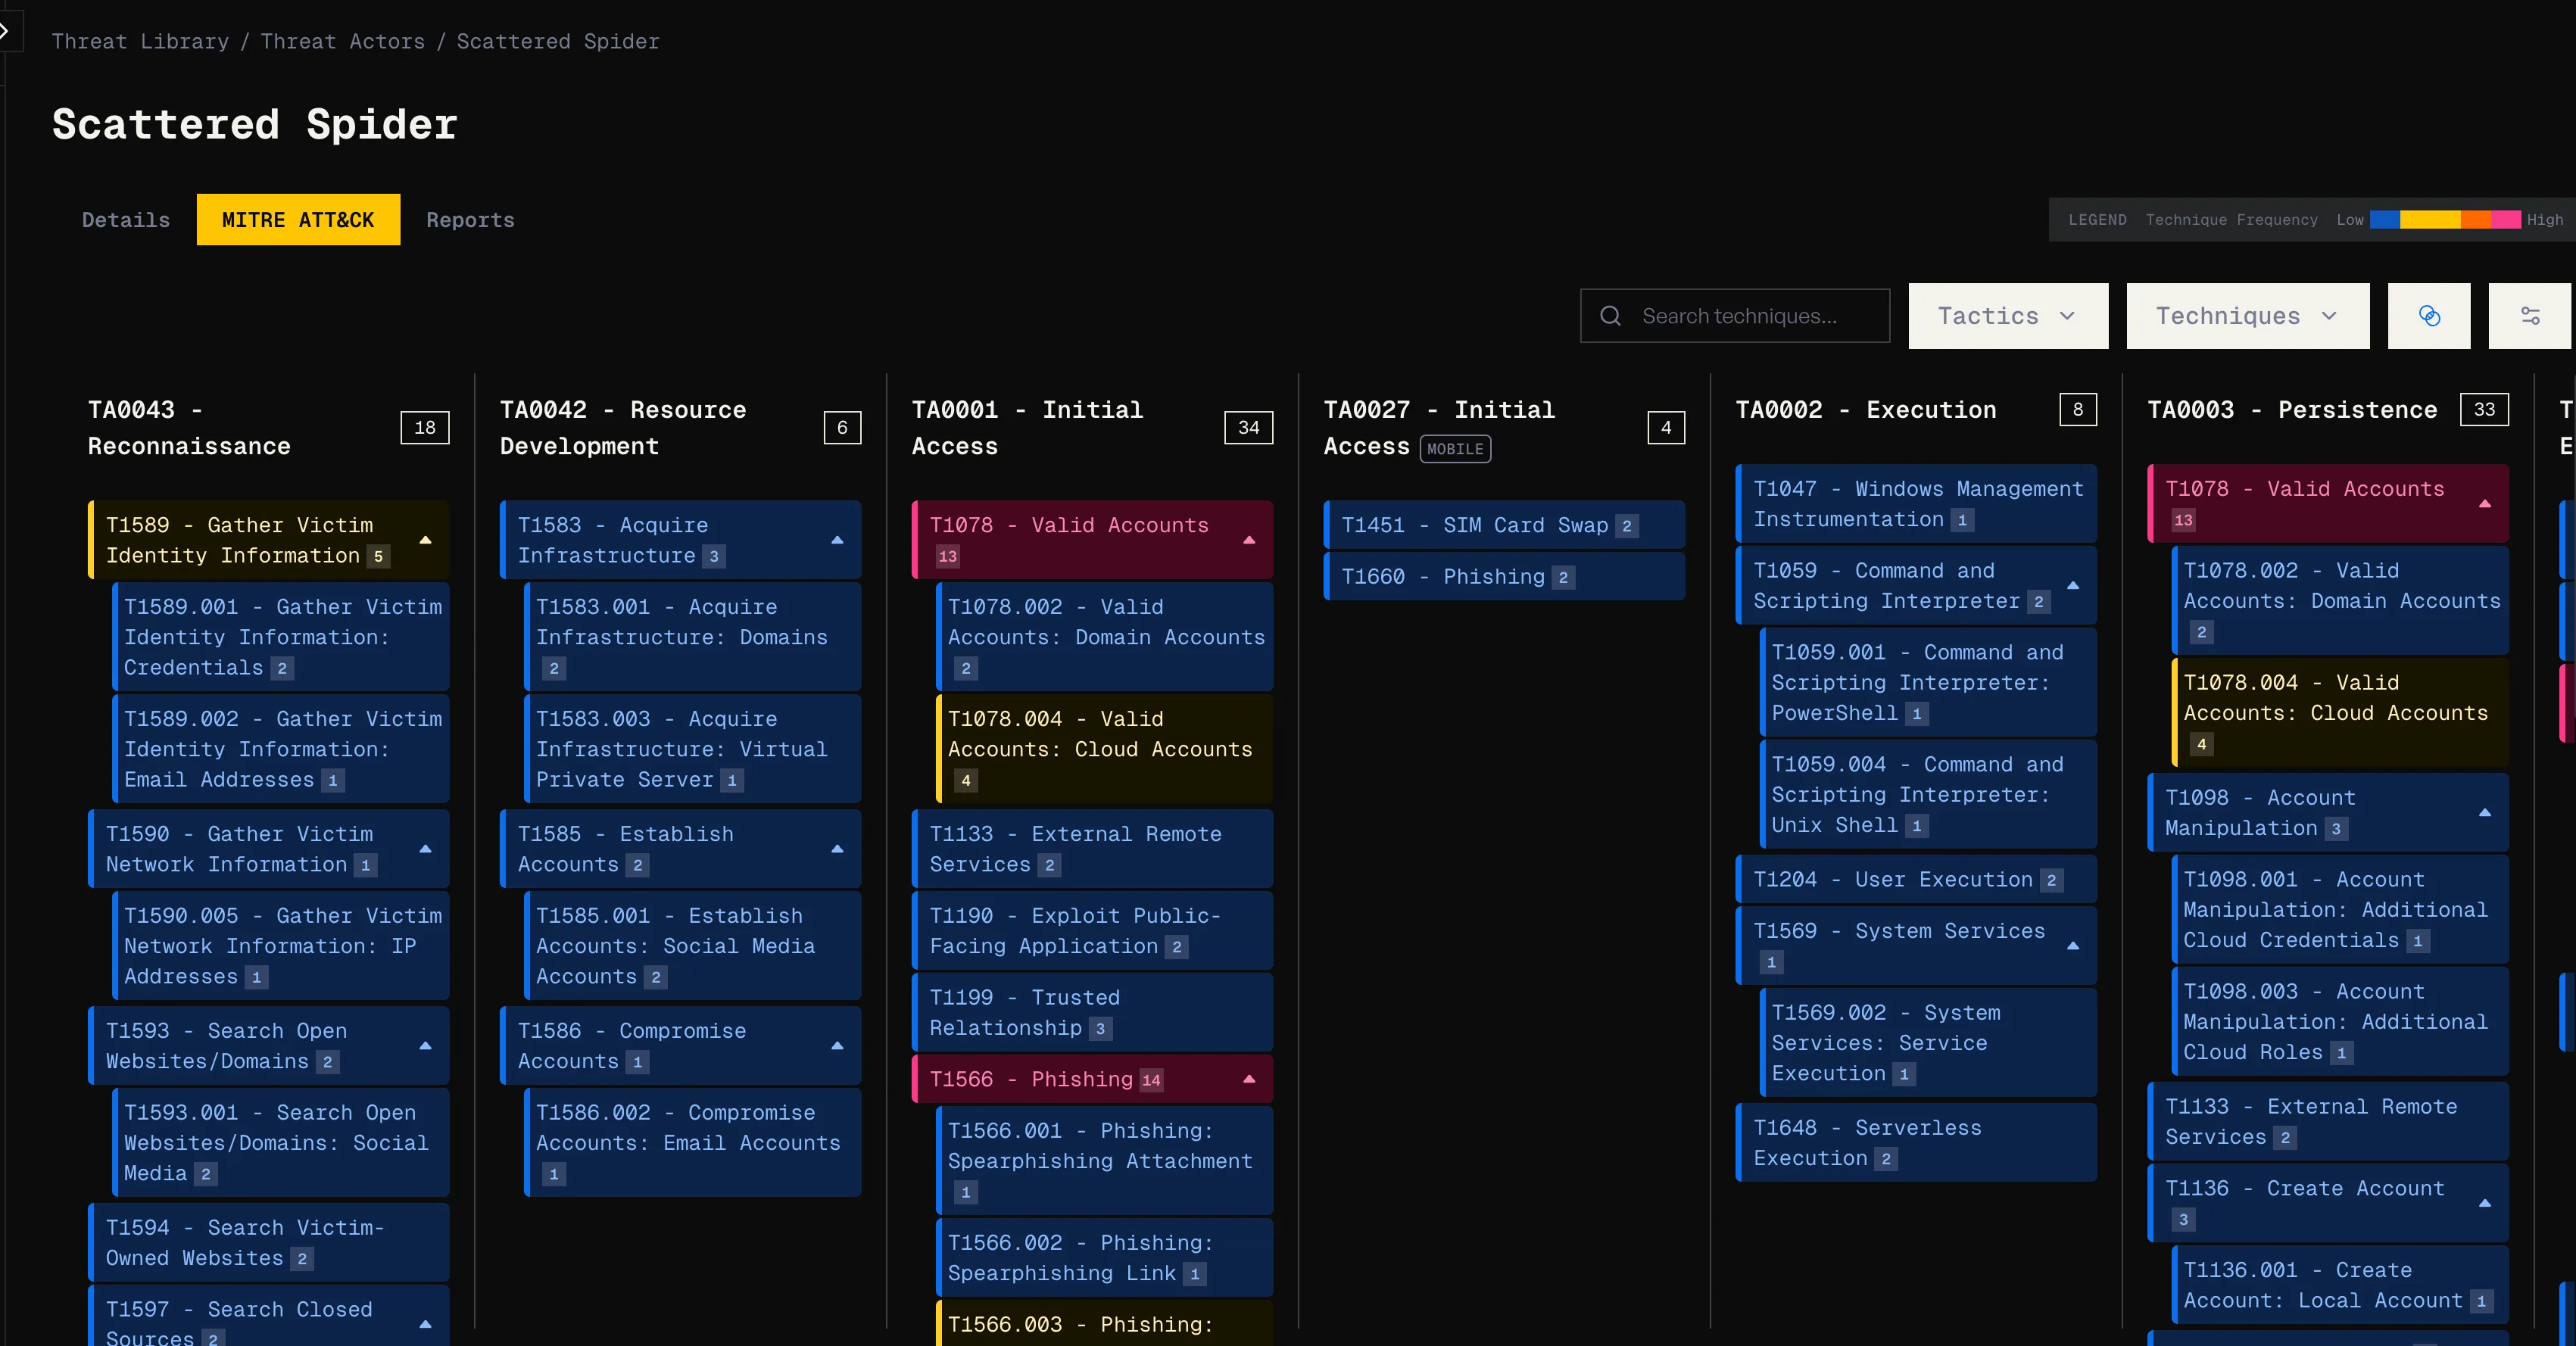
Task: Expand the left sidebar arrow
Action: point(10,30)
